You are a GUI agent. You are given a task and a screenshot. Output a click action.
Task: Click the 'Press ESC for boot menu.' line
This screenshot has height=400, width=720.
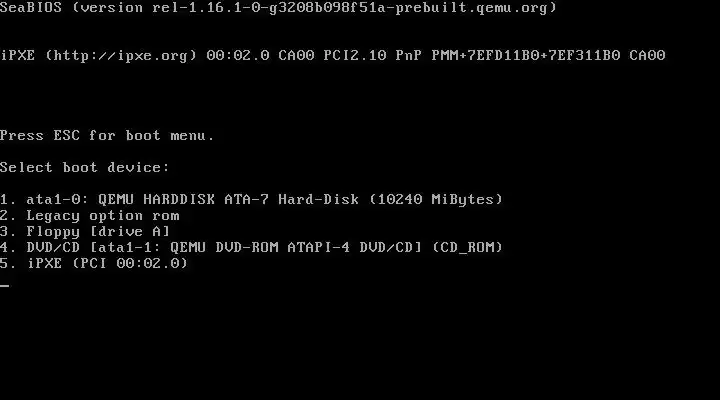tap(107, 135)
